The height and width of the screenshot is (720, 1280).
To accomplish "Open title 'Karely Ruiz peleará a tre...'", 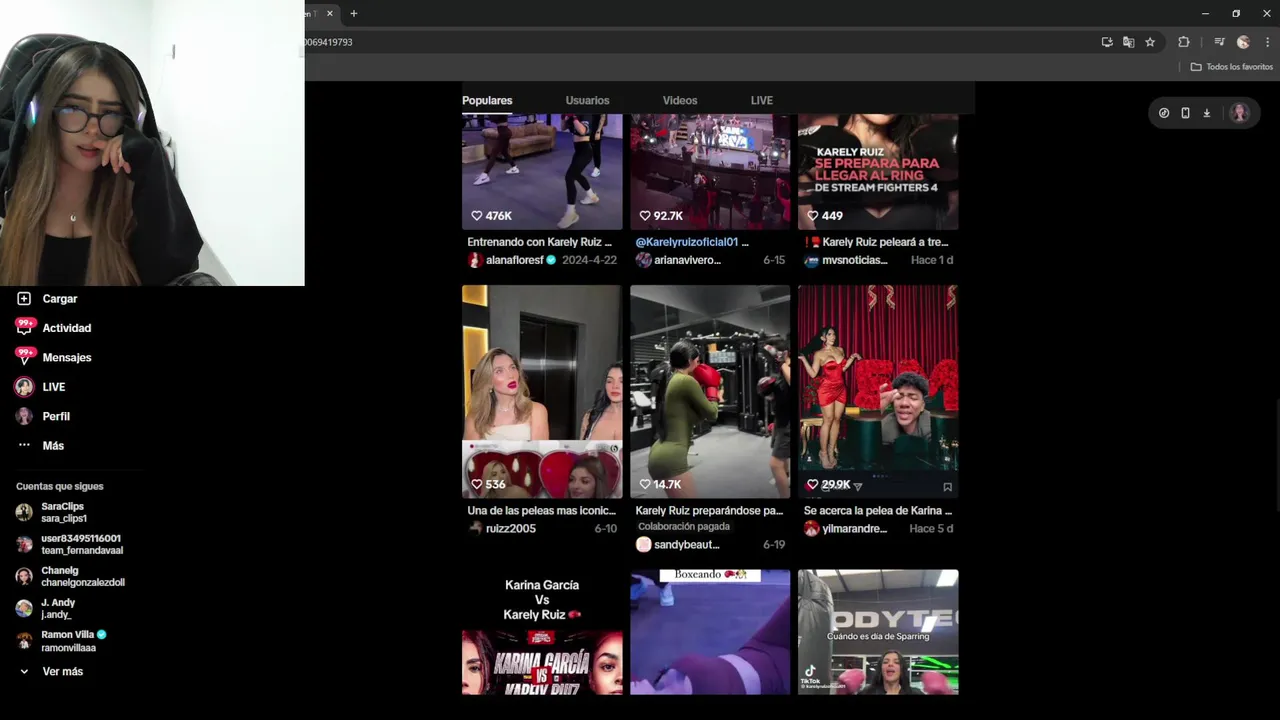I will (x=876, y=242).
